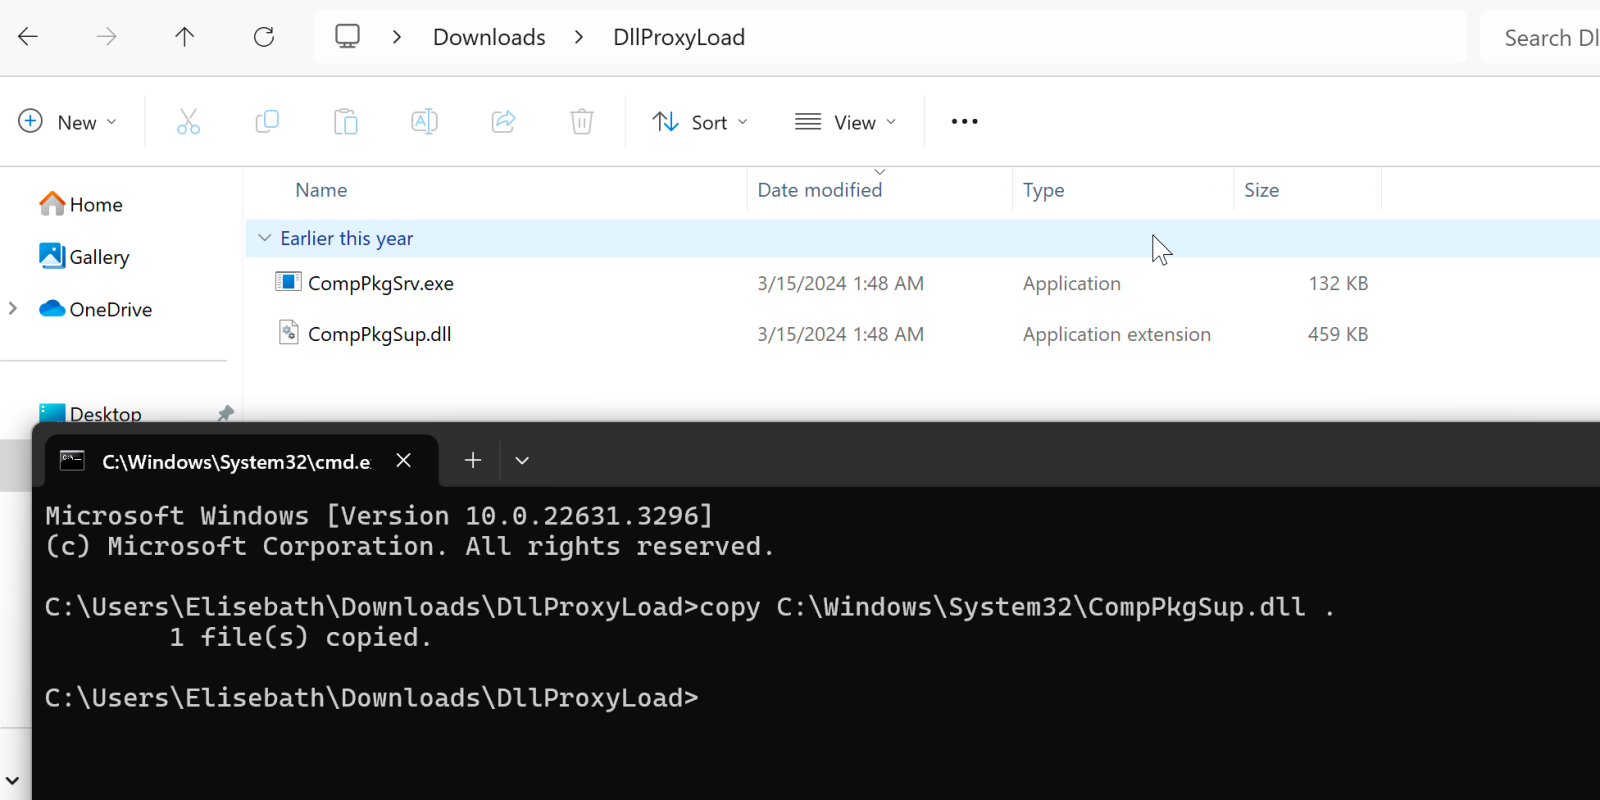Click the Paste clipboard icon
Screen dimensions: 1600x800
tap(346, 122)
